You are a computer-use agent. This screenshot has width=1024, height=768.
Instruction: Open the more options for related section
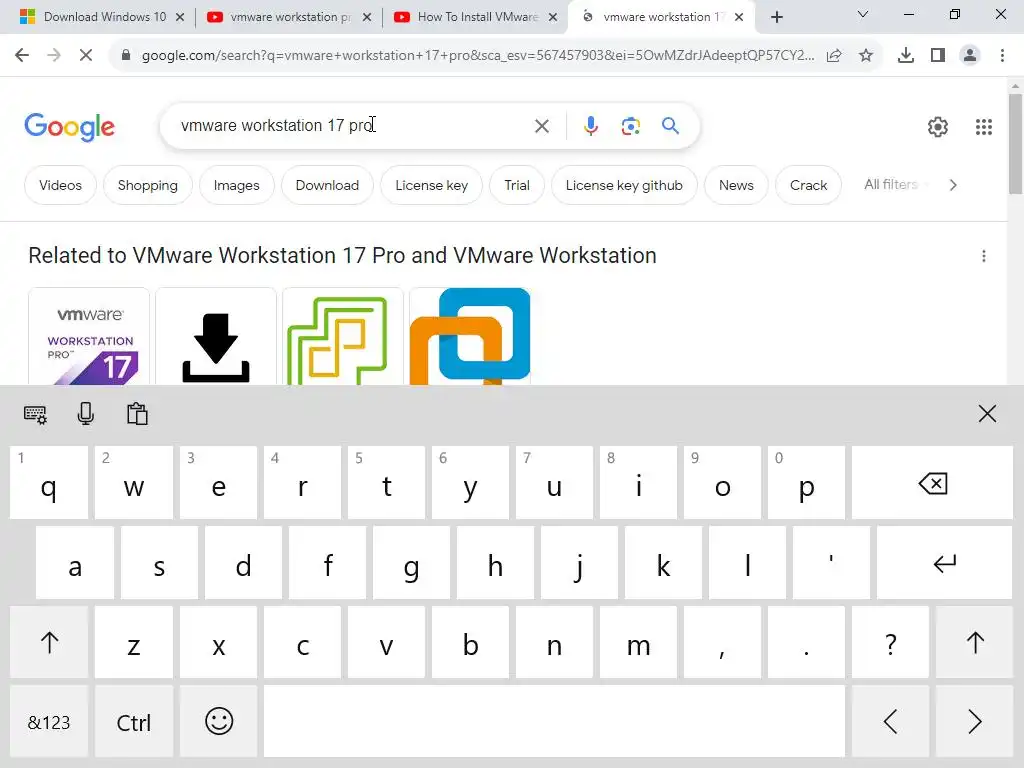point(984,256)
